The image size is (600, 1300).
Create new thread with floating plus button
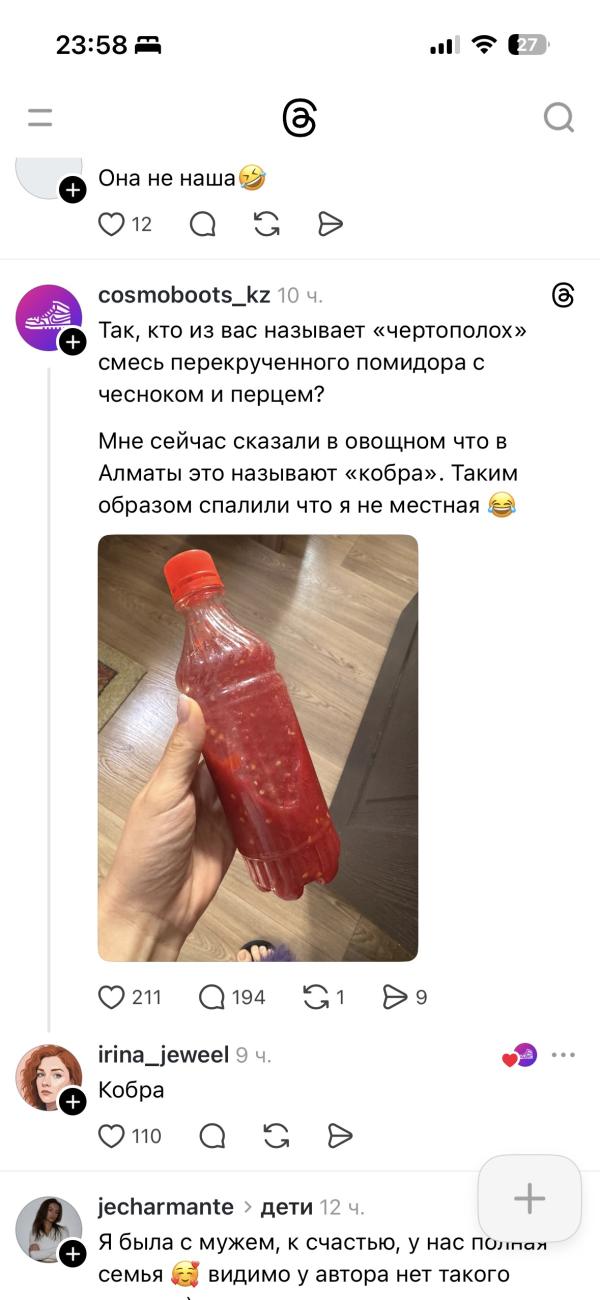529,1198
